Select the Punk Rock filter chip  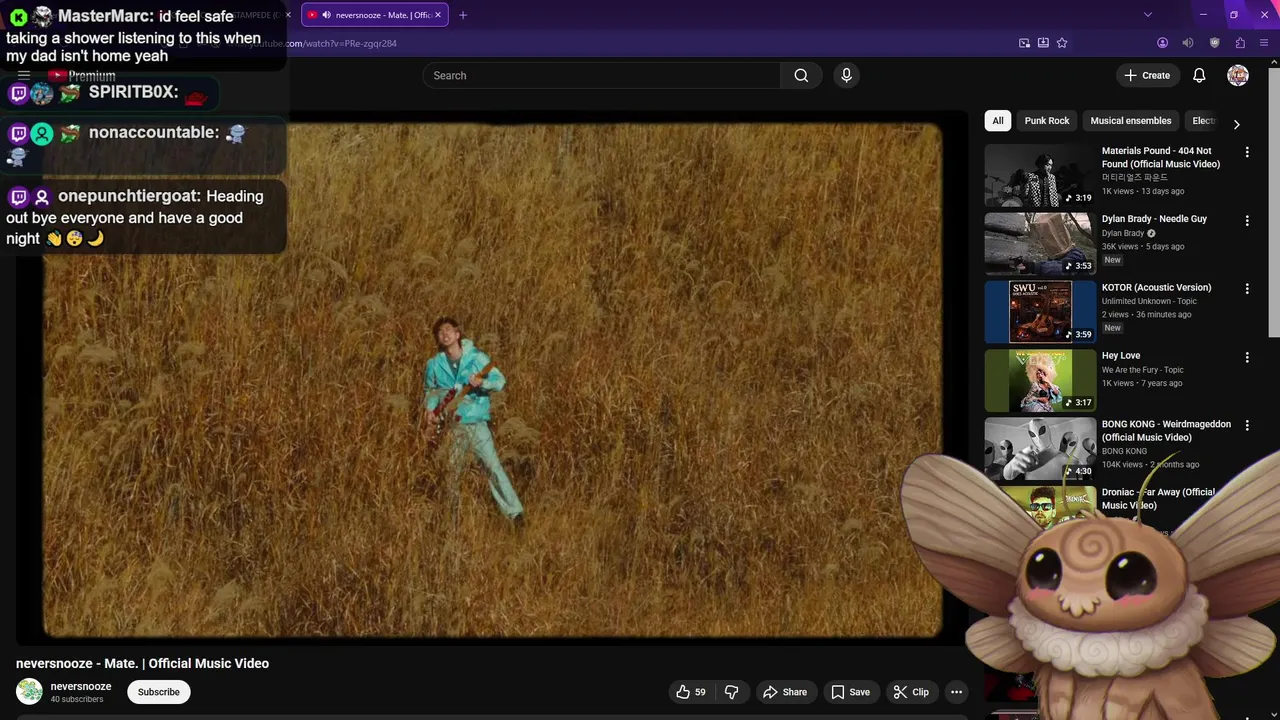pos(1047,121)
